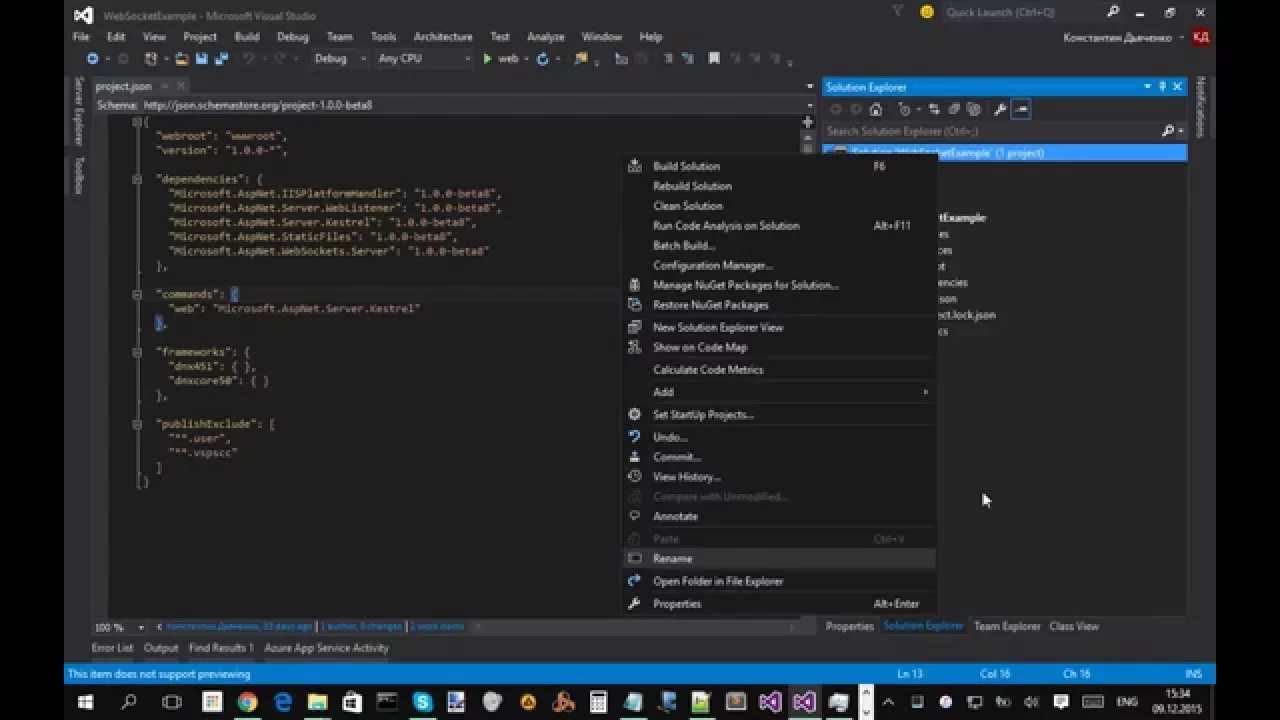
Task: Click the pin icon on Solution Explorer header
Action: [x=1162, y=87]
